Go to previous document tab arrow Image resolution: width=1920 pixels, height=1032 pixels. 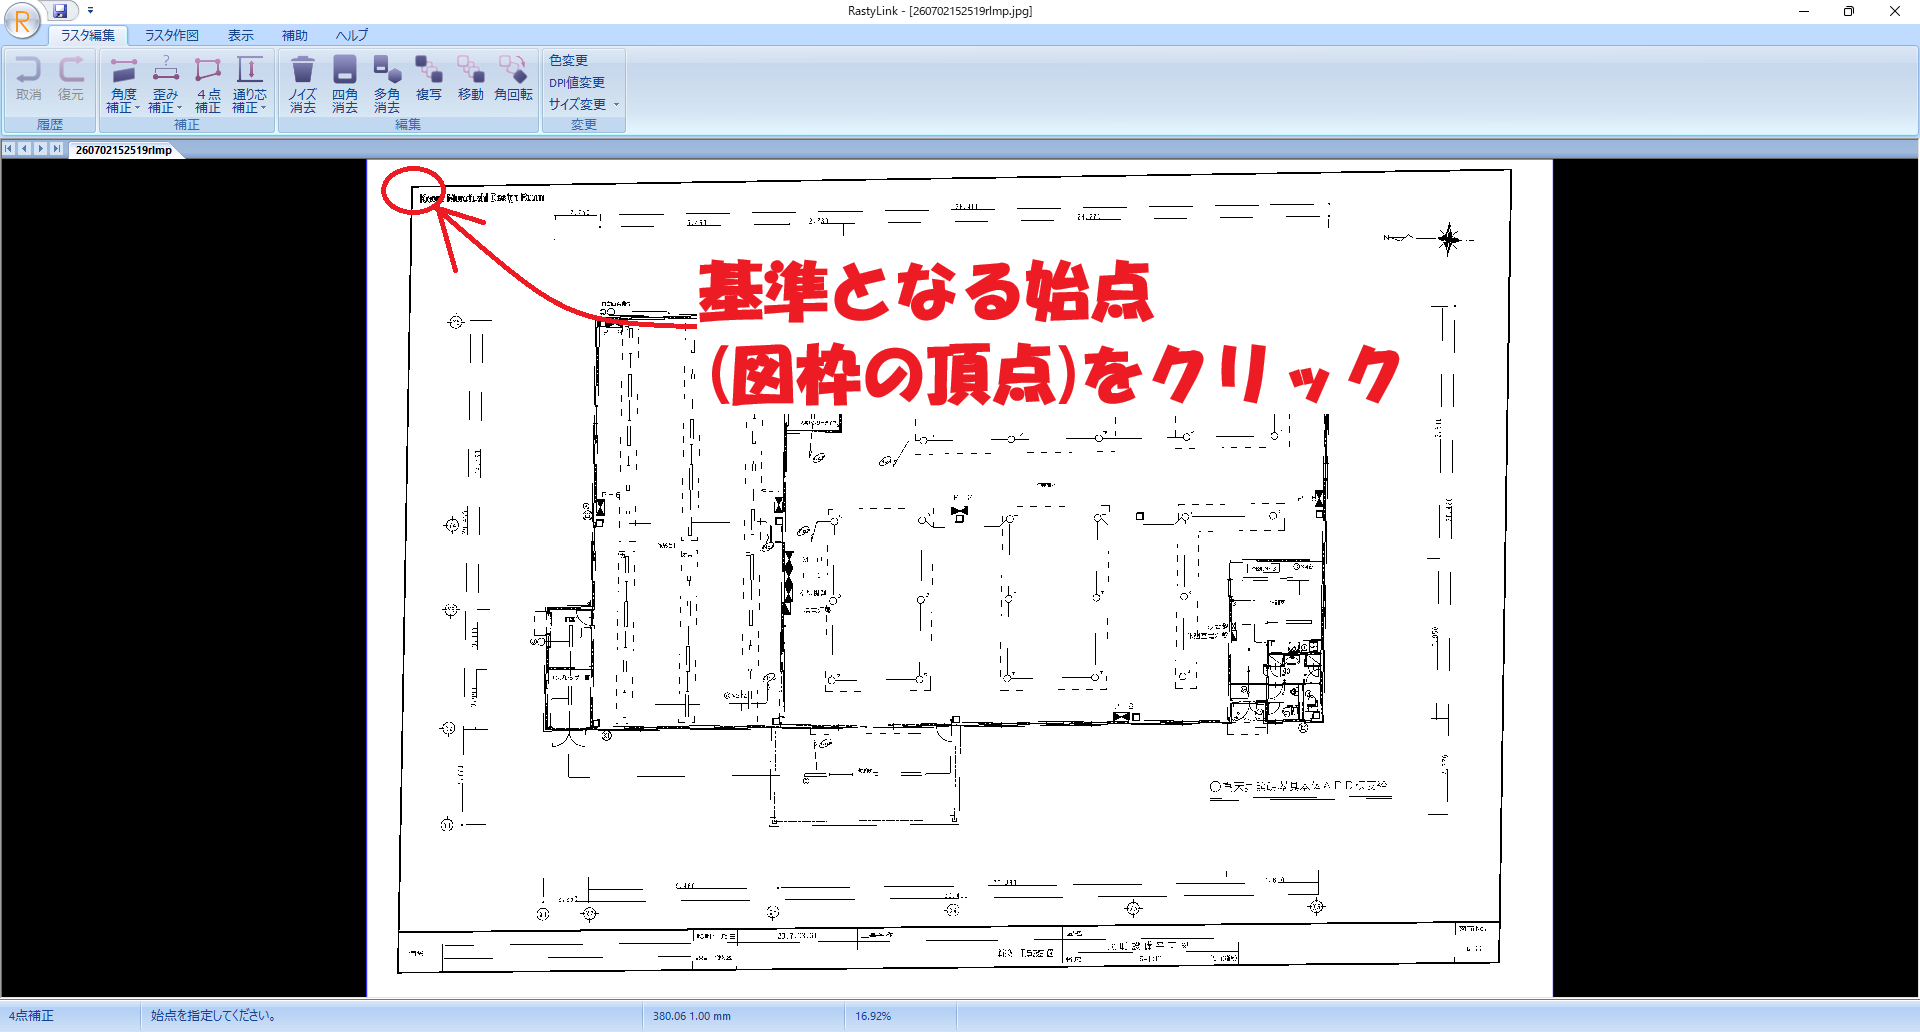(x=25, y=149)
